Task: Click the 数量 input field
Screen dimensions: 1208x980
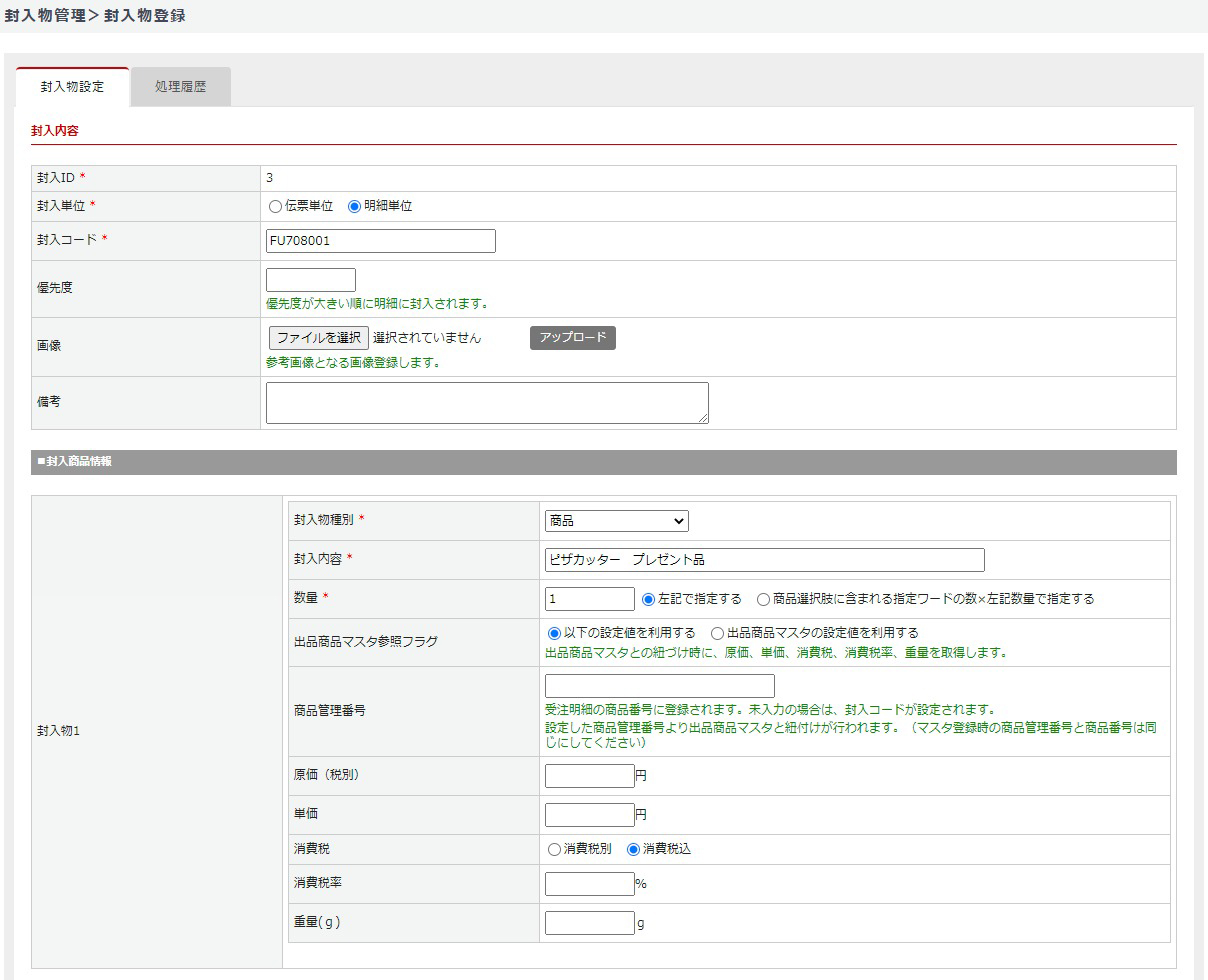Action: (x=589, y=599)
